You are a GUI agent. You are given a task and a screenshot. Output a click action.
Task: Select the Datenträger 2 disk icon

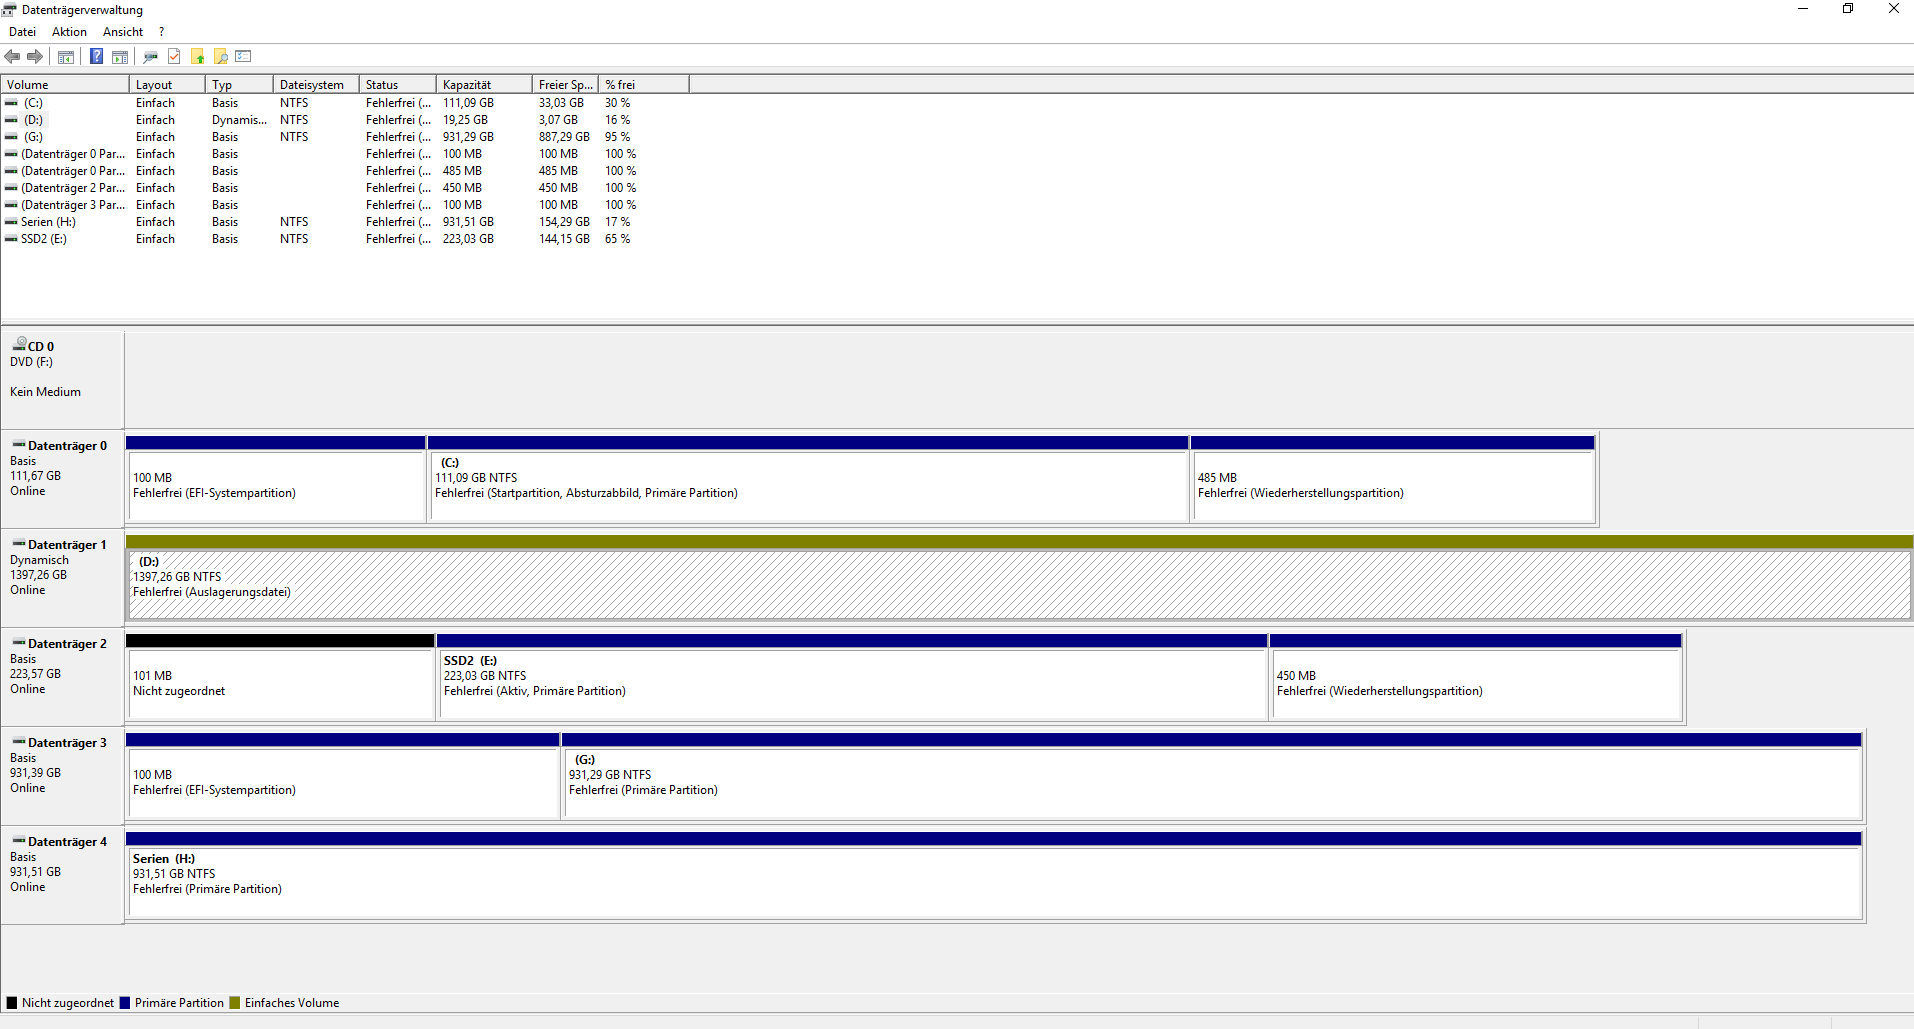19,642
